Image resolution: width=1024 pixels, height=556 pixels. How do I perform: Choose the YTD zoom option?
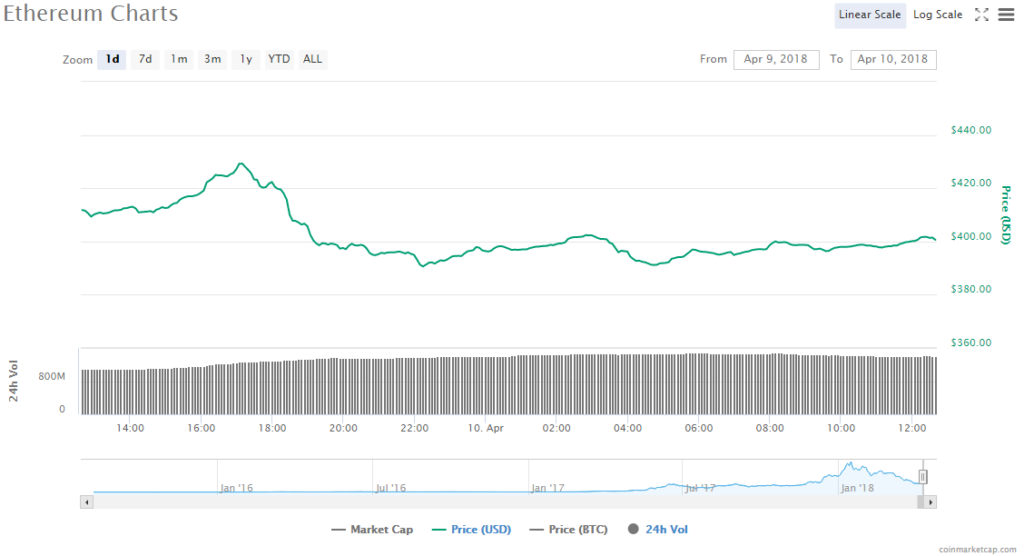279,59
